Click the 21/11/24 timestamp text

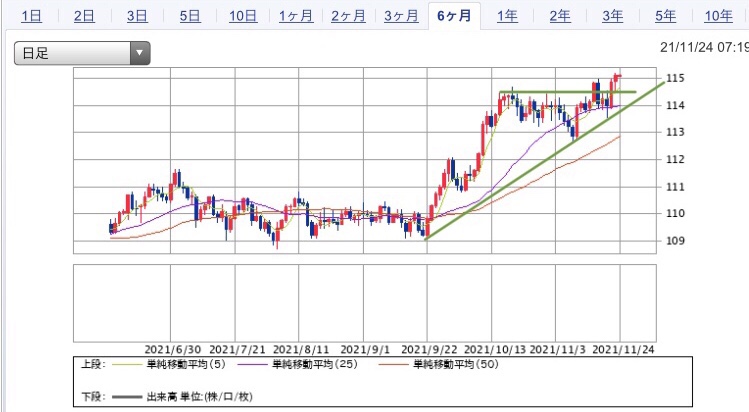coord(705,47)
